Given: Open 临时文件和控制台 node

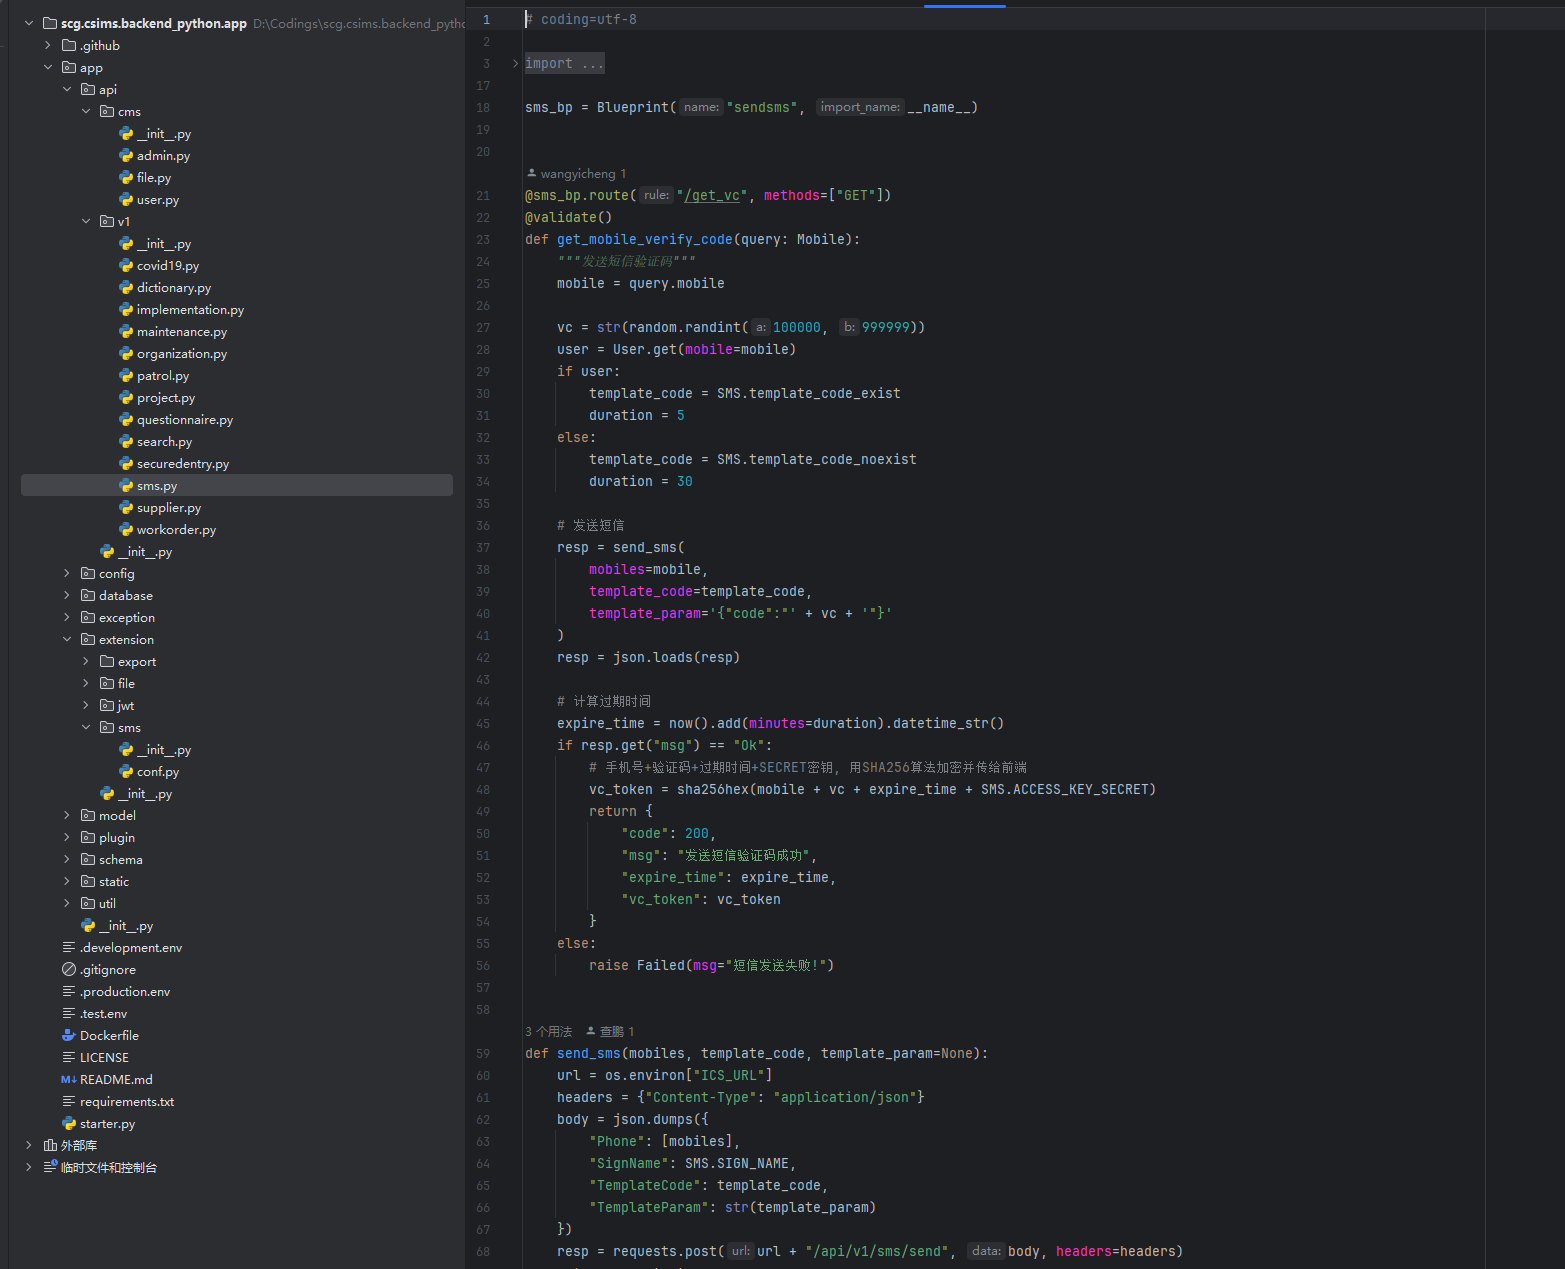Looking at the screenshot, I should coord(109,1167).
